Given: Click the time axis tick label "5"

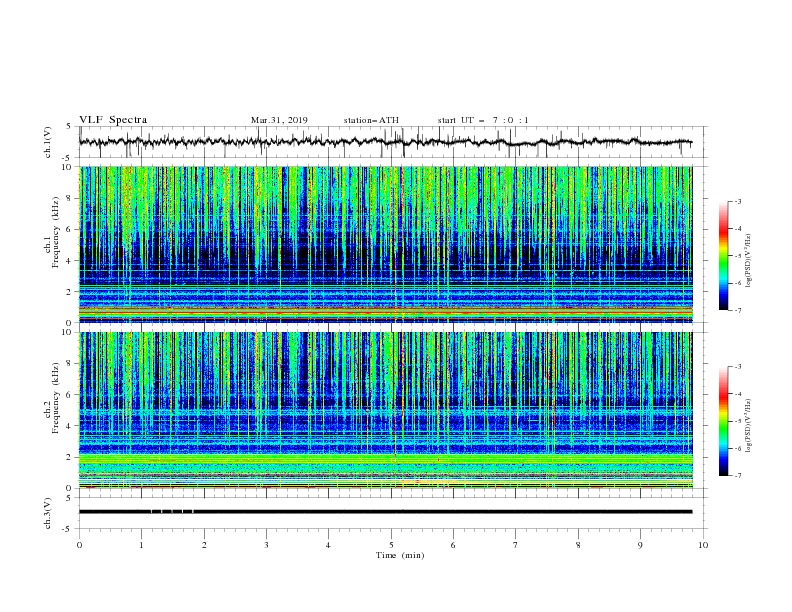Looking at the screenshot, I should coord(391,545).
